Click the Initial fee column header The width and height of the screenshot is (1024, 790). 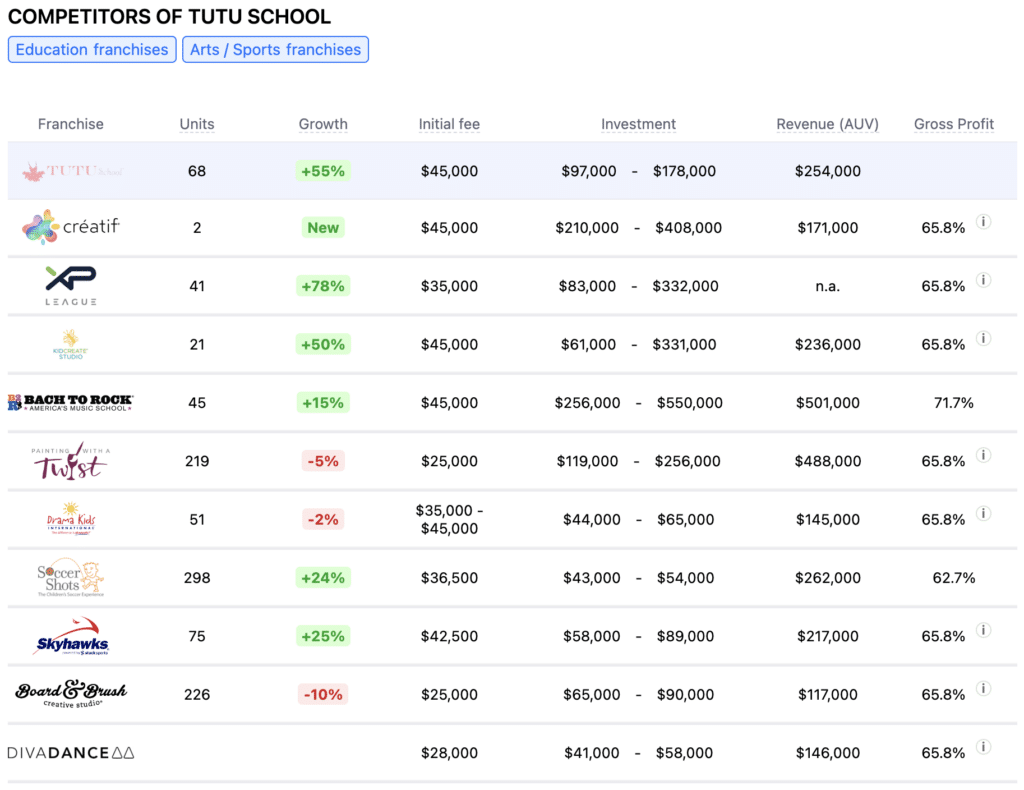(x=449, y=124)
